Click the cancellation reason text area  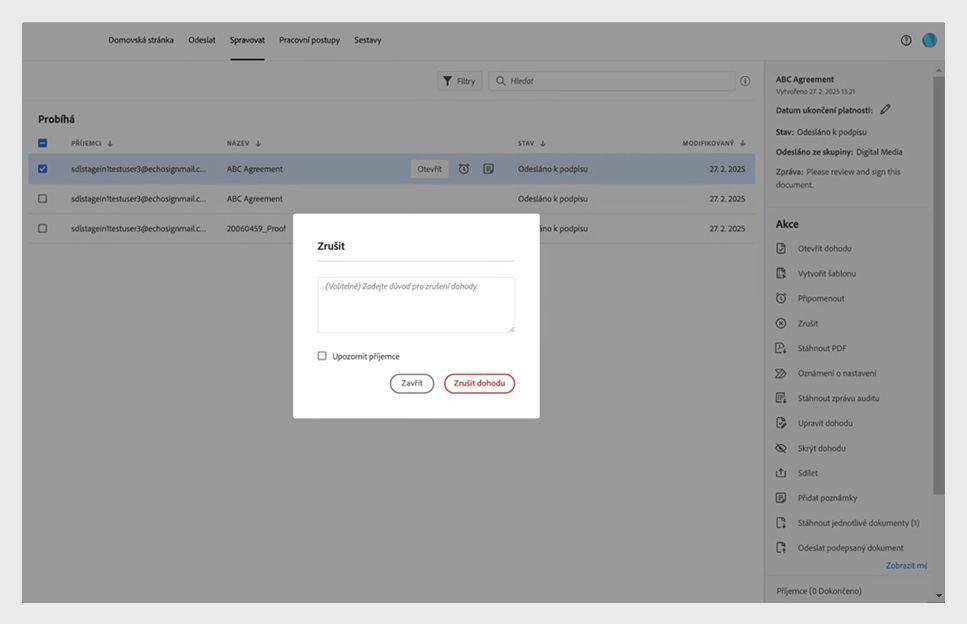(x=416, y=305)
